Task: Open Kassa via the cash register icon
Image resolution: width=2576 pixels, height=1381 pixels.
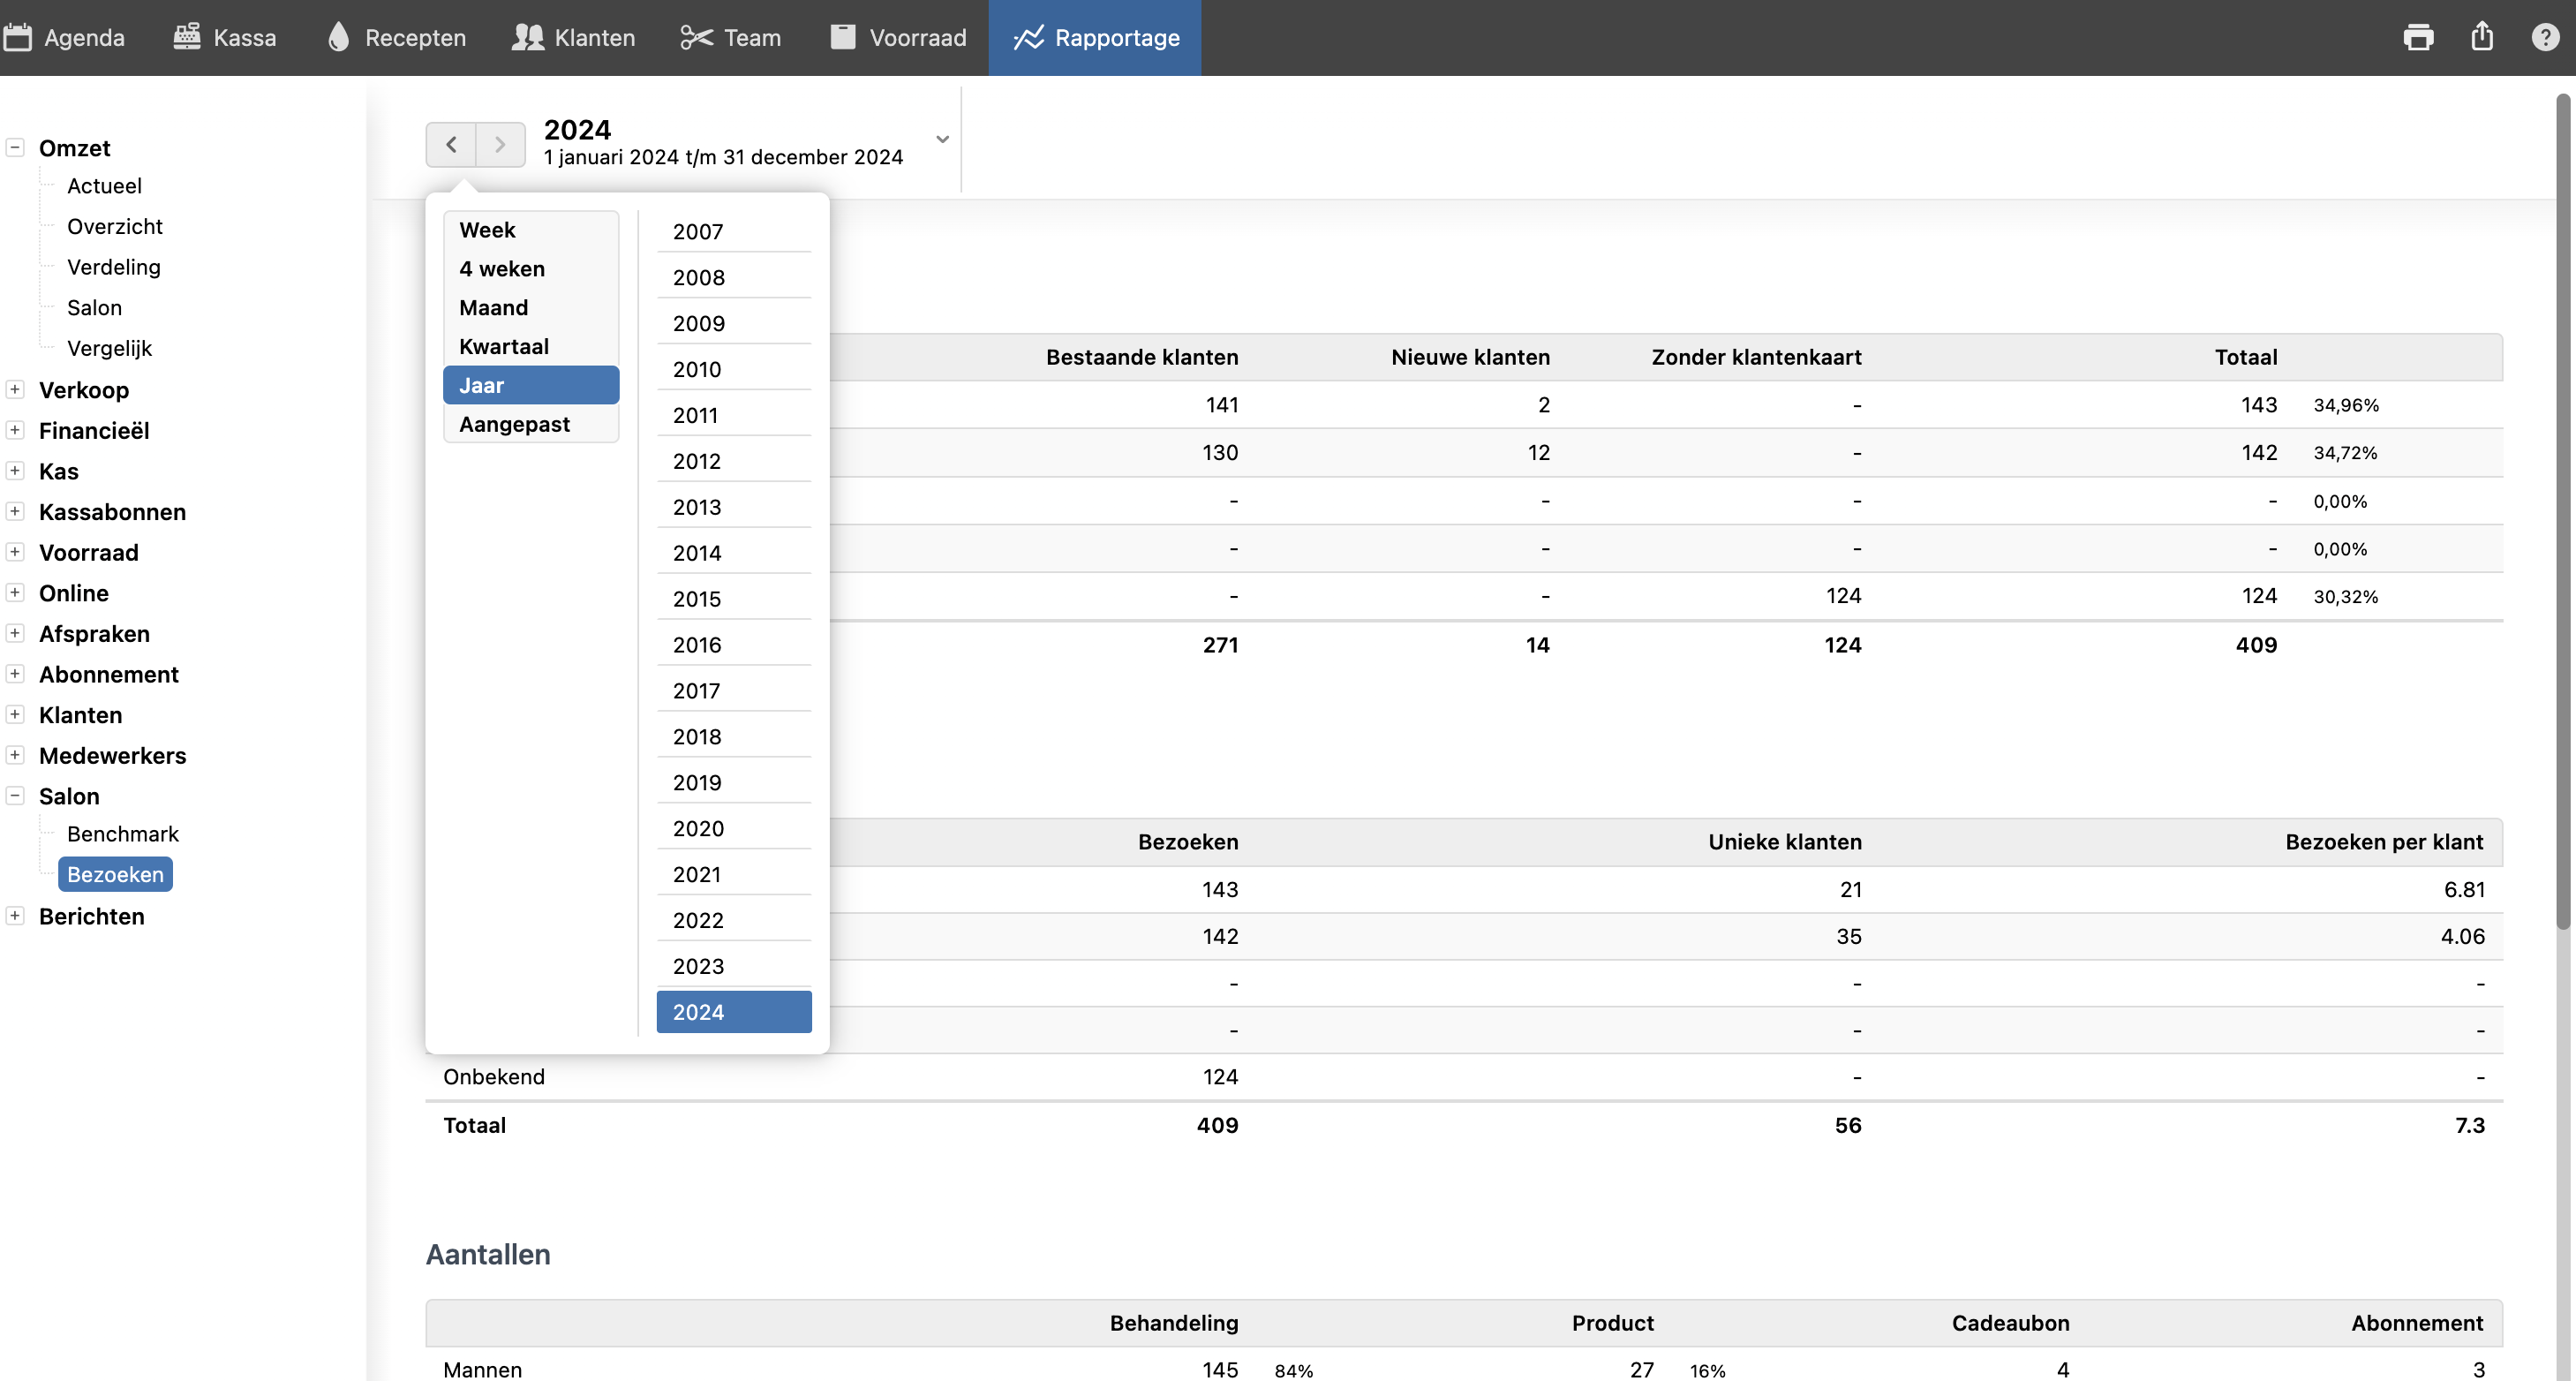Action: point(187,38)
